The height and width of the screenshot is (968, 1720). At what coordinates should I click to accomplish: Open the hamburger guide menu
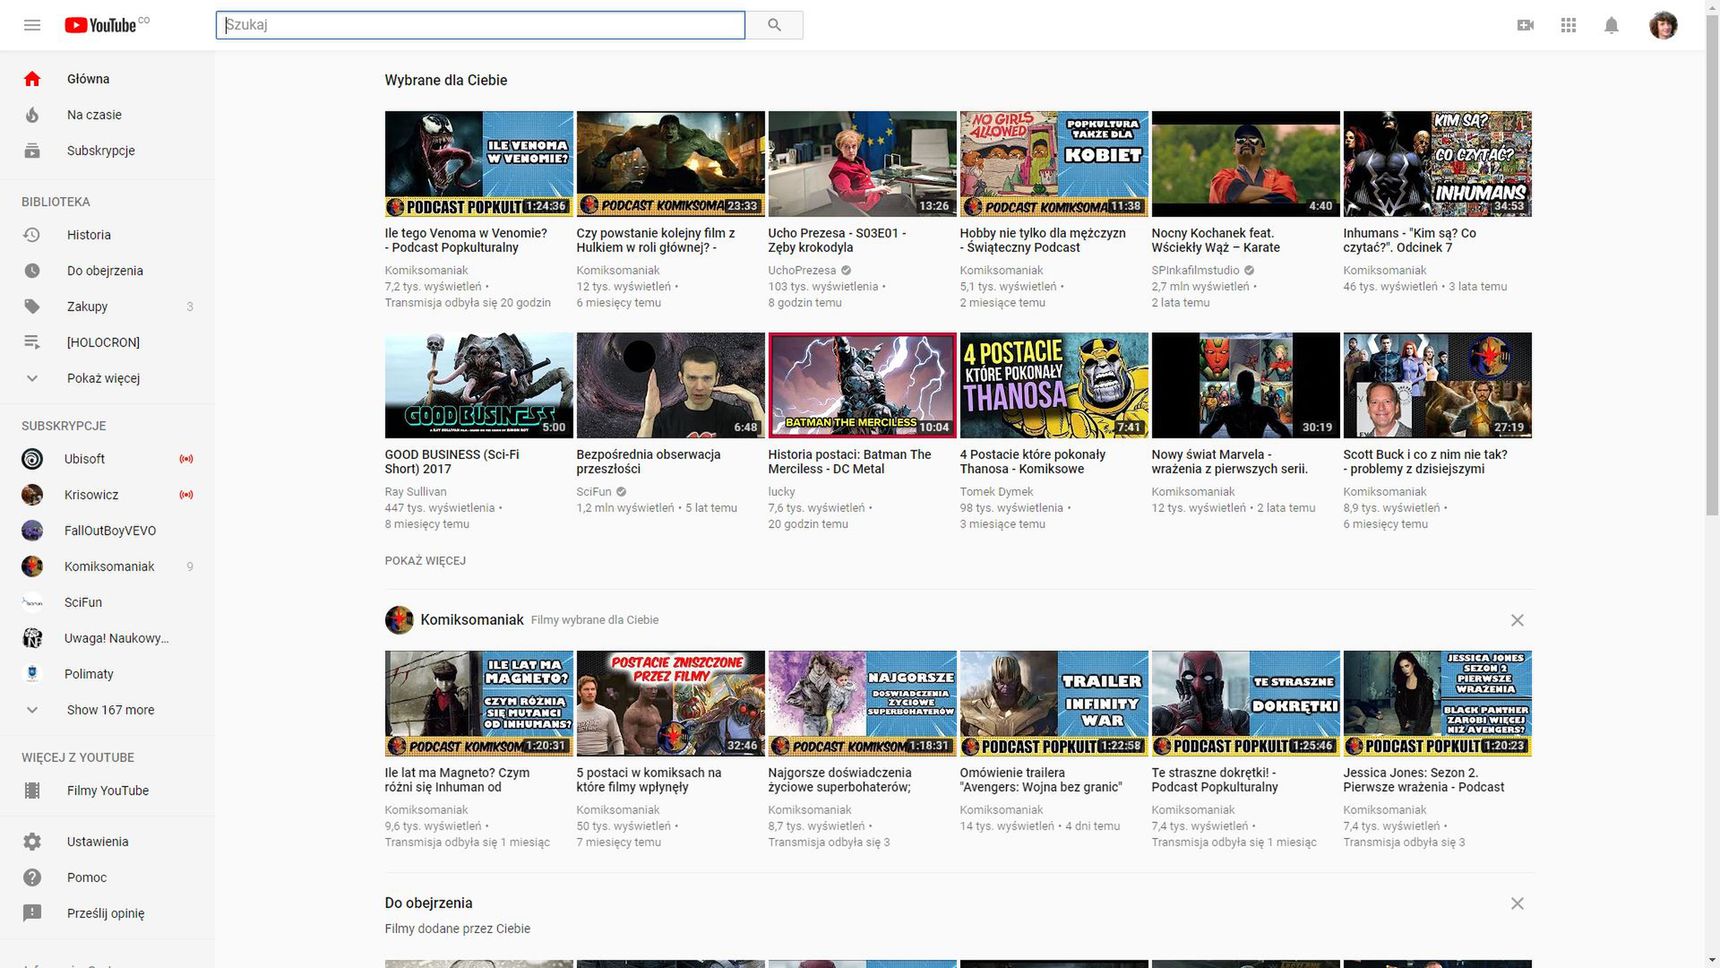pyautogui.click(x=32, y=25)
